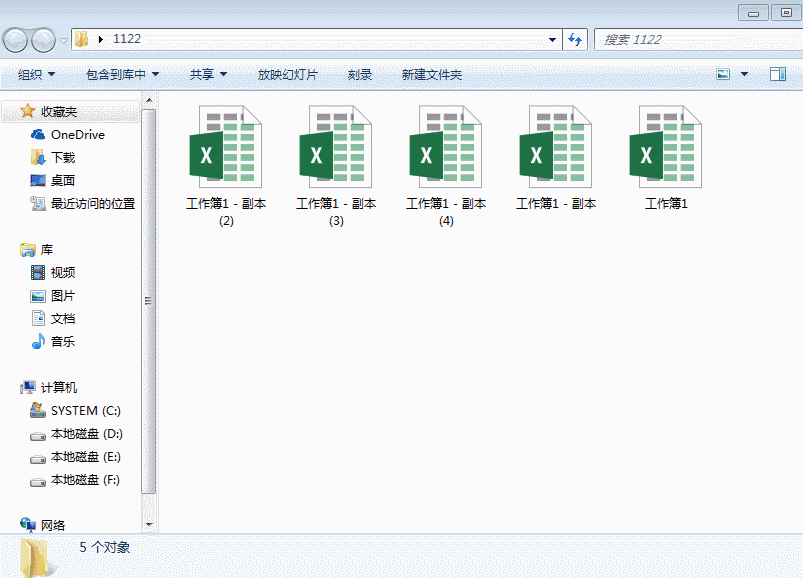
Task: Click the 下载 folder icon in the sidebar
Action: click(38, 157)
